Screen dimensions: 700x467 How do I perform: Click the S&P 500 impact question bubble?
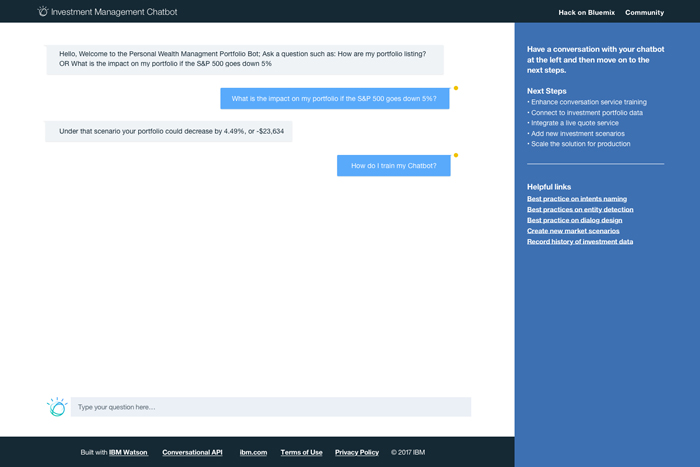pos(335,99)
